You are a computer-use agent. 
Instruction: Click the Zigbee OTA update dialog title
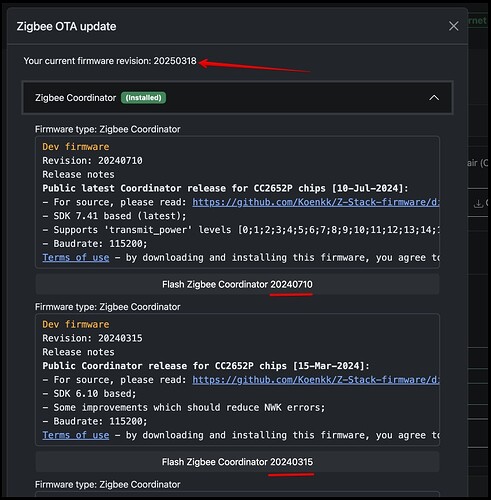click(x=66, y=26)
